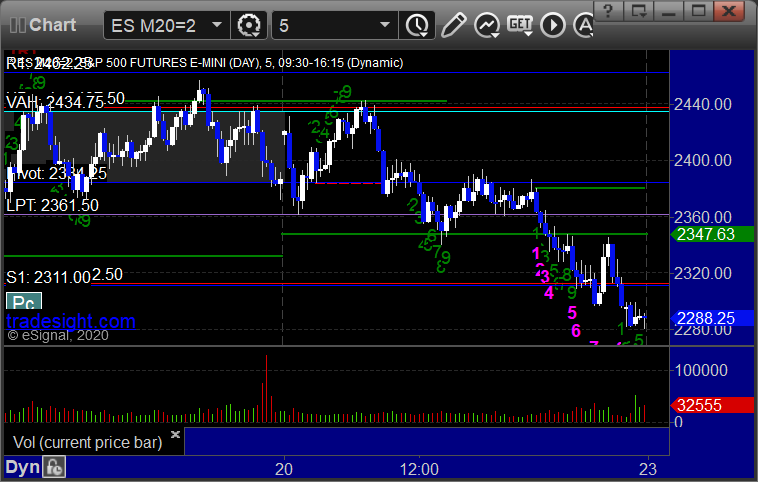Click the magenta count number 5
Image resolution: width=758 pixels, height=482 pixels.
pyautogui.click(x=572, y=313)
